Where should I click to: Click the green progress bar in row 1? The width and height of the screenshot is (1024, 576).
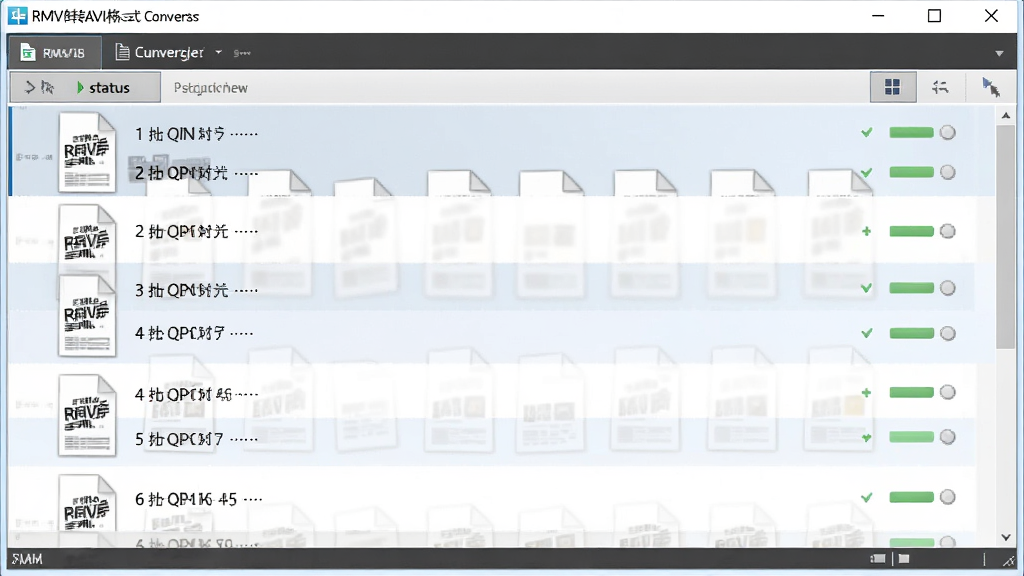912,133
